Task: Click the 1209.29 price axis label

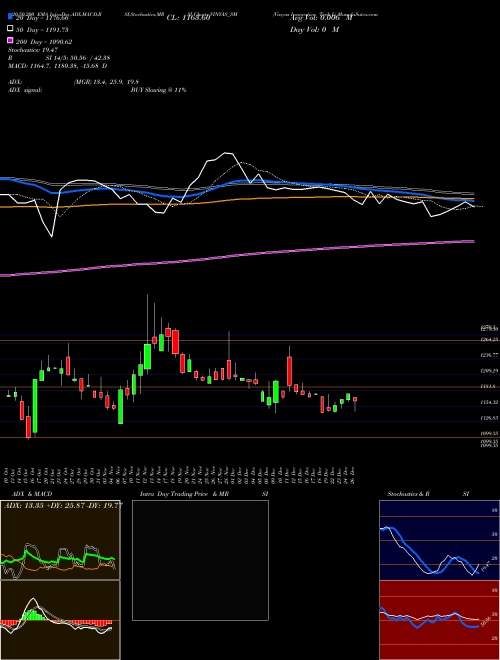Action: pos(489,371)
